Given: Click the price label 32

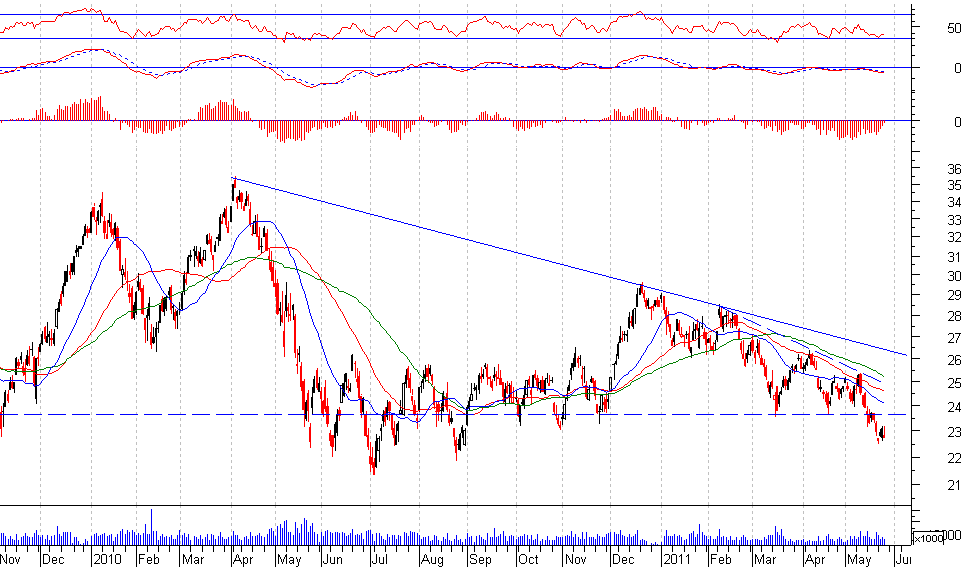Looking at the screenshot, I should 954,237.
